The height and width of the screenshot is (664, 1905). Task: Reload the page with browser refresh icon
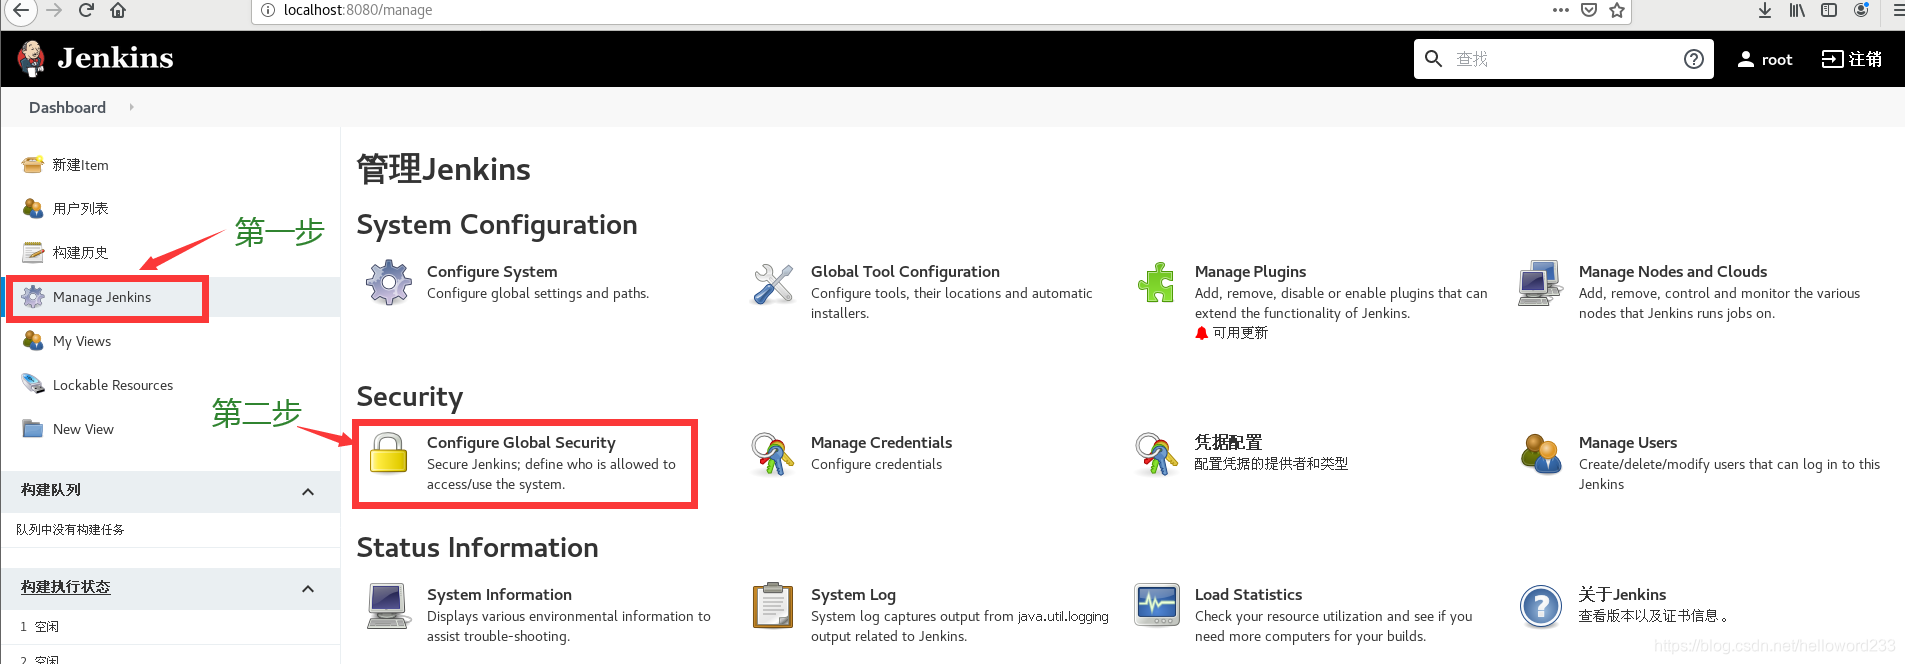coord(86,10)
